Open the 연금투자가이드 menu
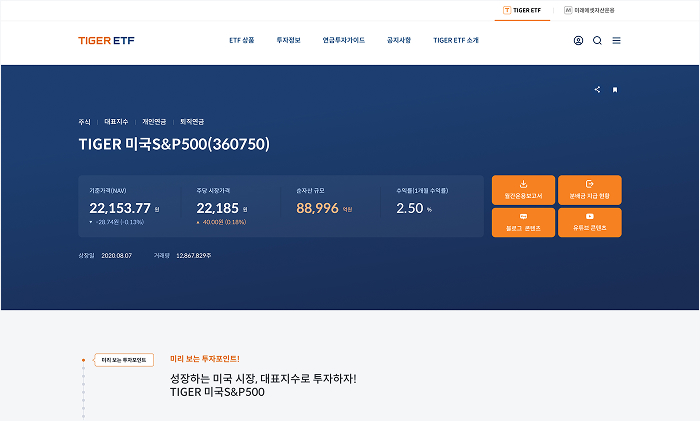Viewport: 700px width, 421px height. click(344, 40)
